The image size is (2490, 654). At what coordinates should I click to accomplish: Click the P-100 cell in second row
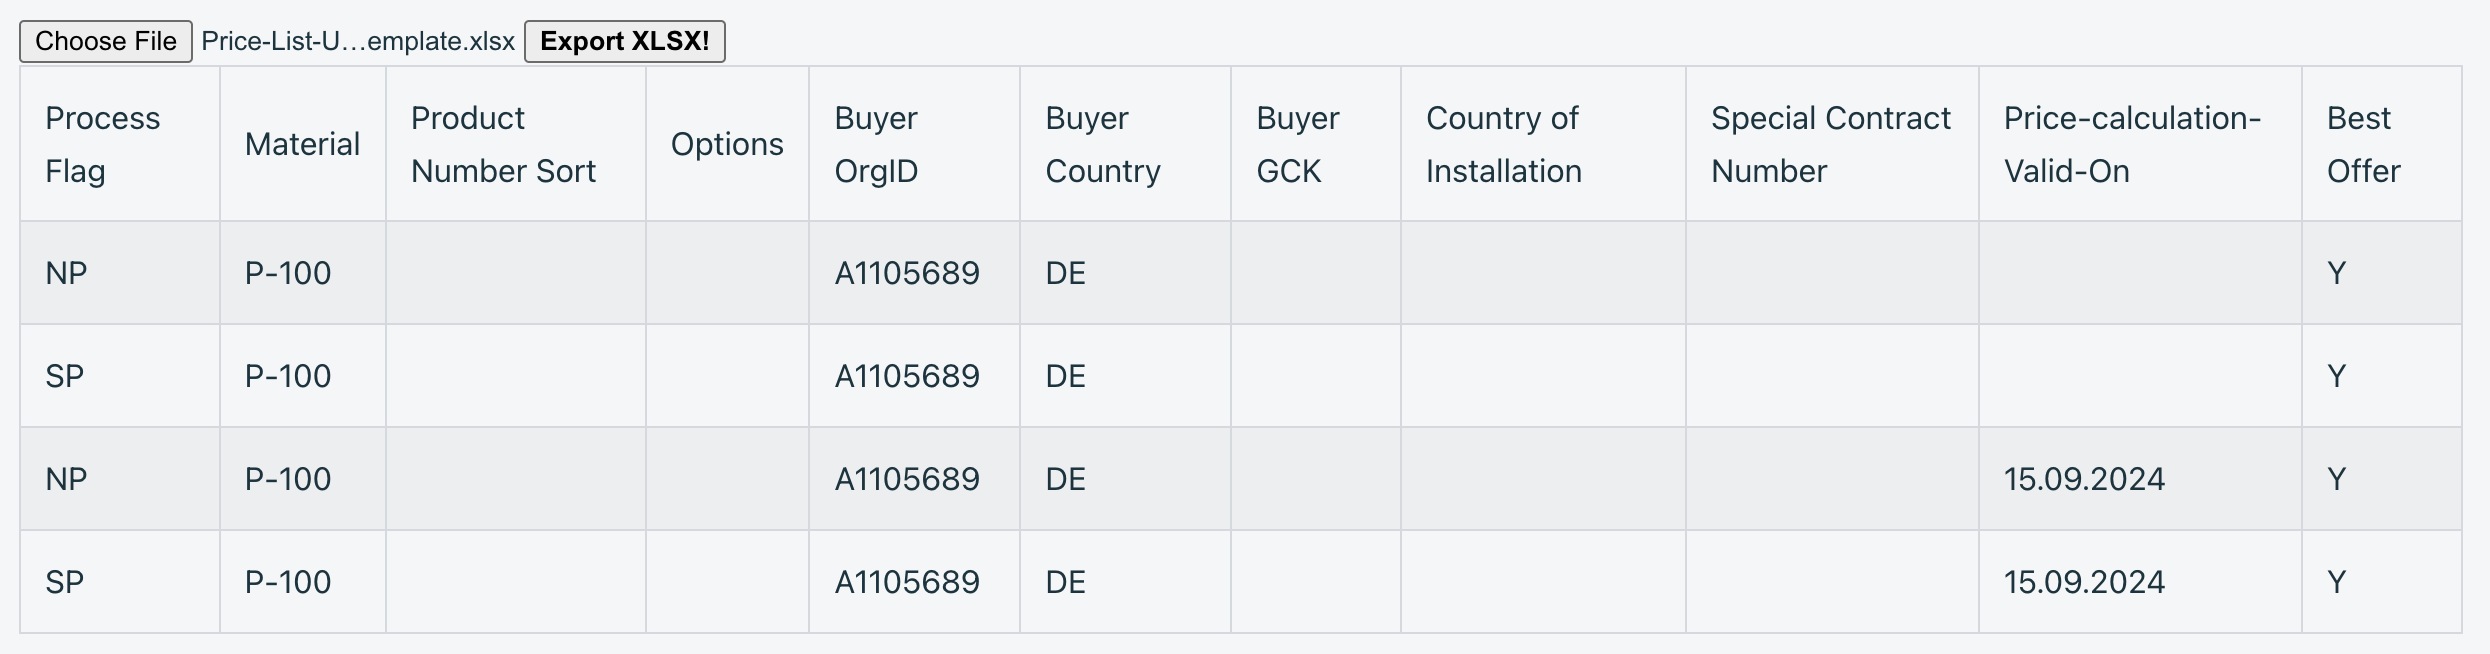[x=303, y=376]
